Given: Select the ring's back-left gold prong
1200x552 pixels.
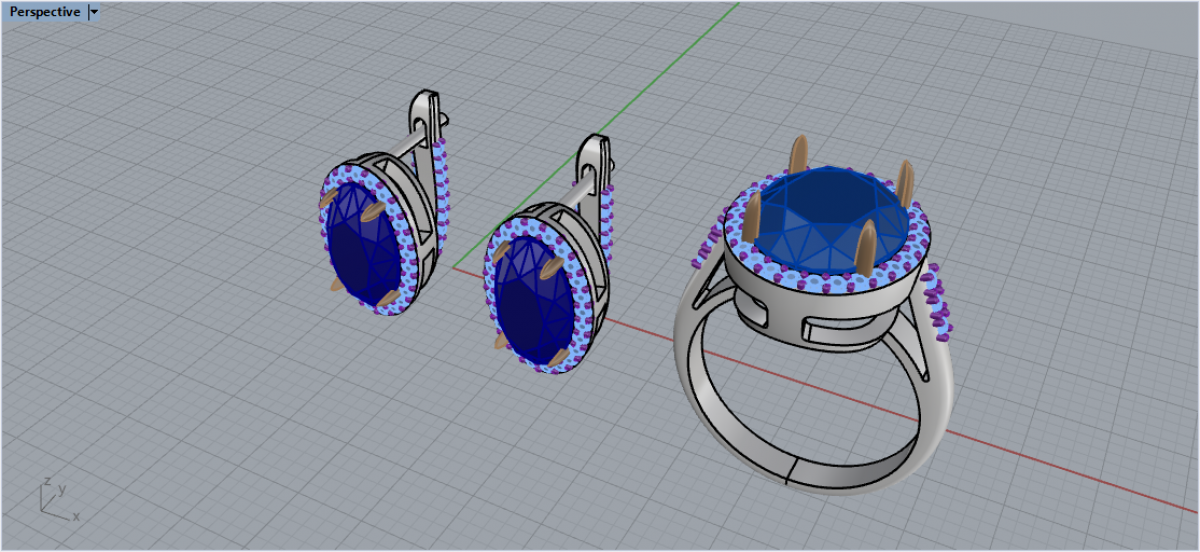Looking at the screenshot, I should [798, 154].
